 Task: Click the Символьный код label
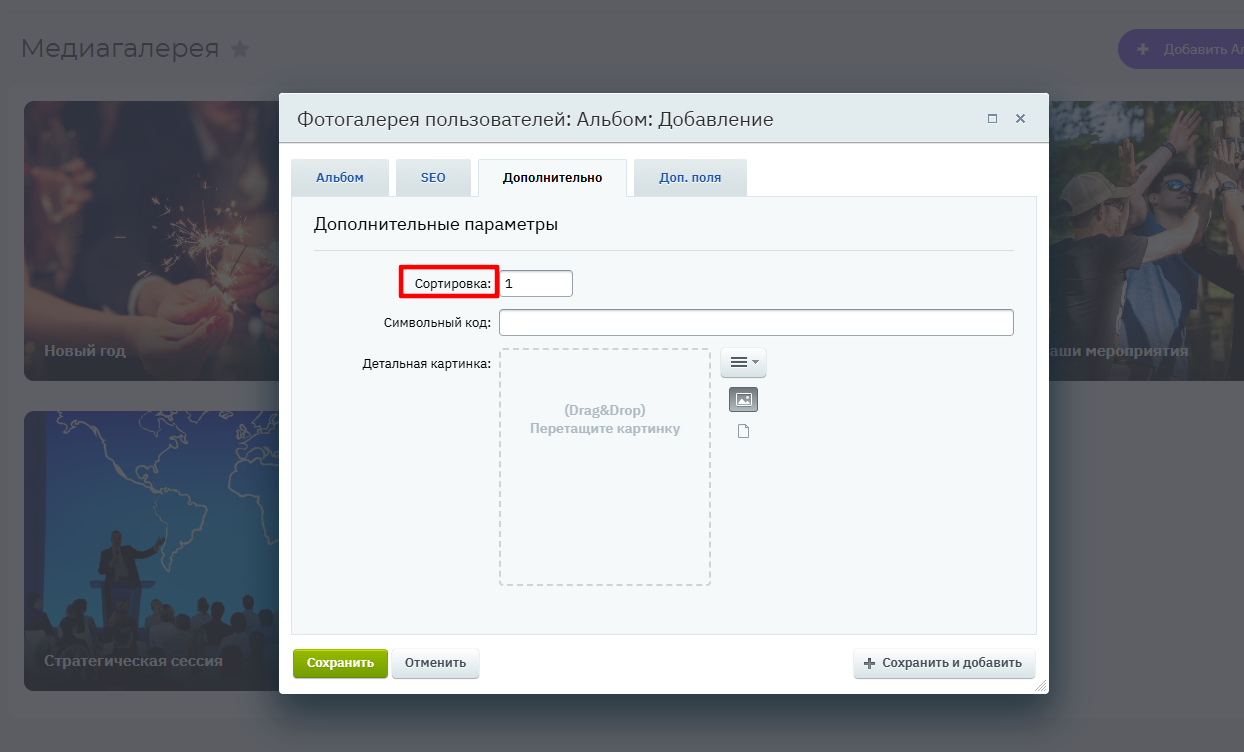coord(438,323)
